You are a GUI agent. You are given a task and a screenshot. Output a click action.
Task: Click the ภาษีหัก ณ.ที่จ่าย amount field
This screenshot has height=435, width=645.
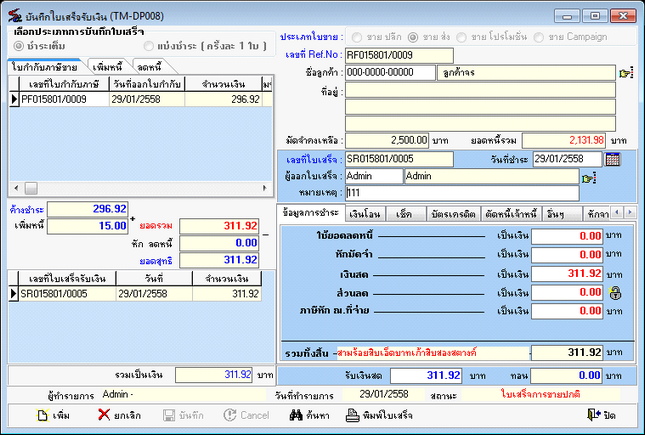(x=567, y=311)
